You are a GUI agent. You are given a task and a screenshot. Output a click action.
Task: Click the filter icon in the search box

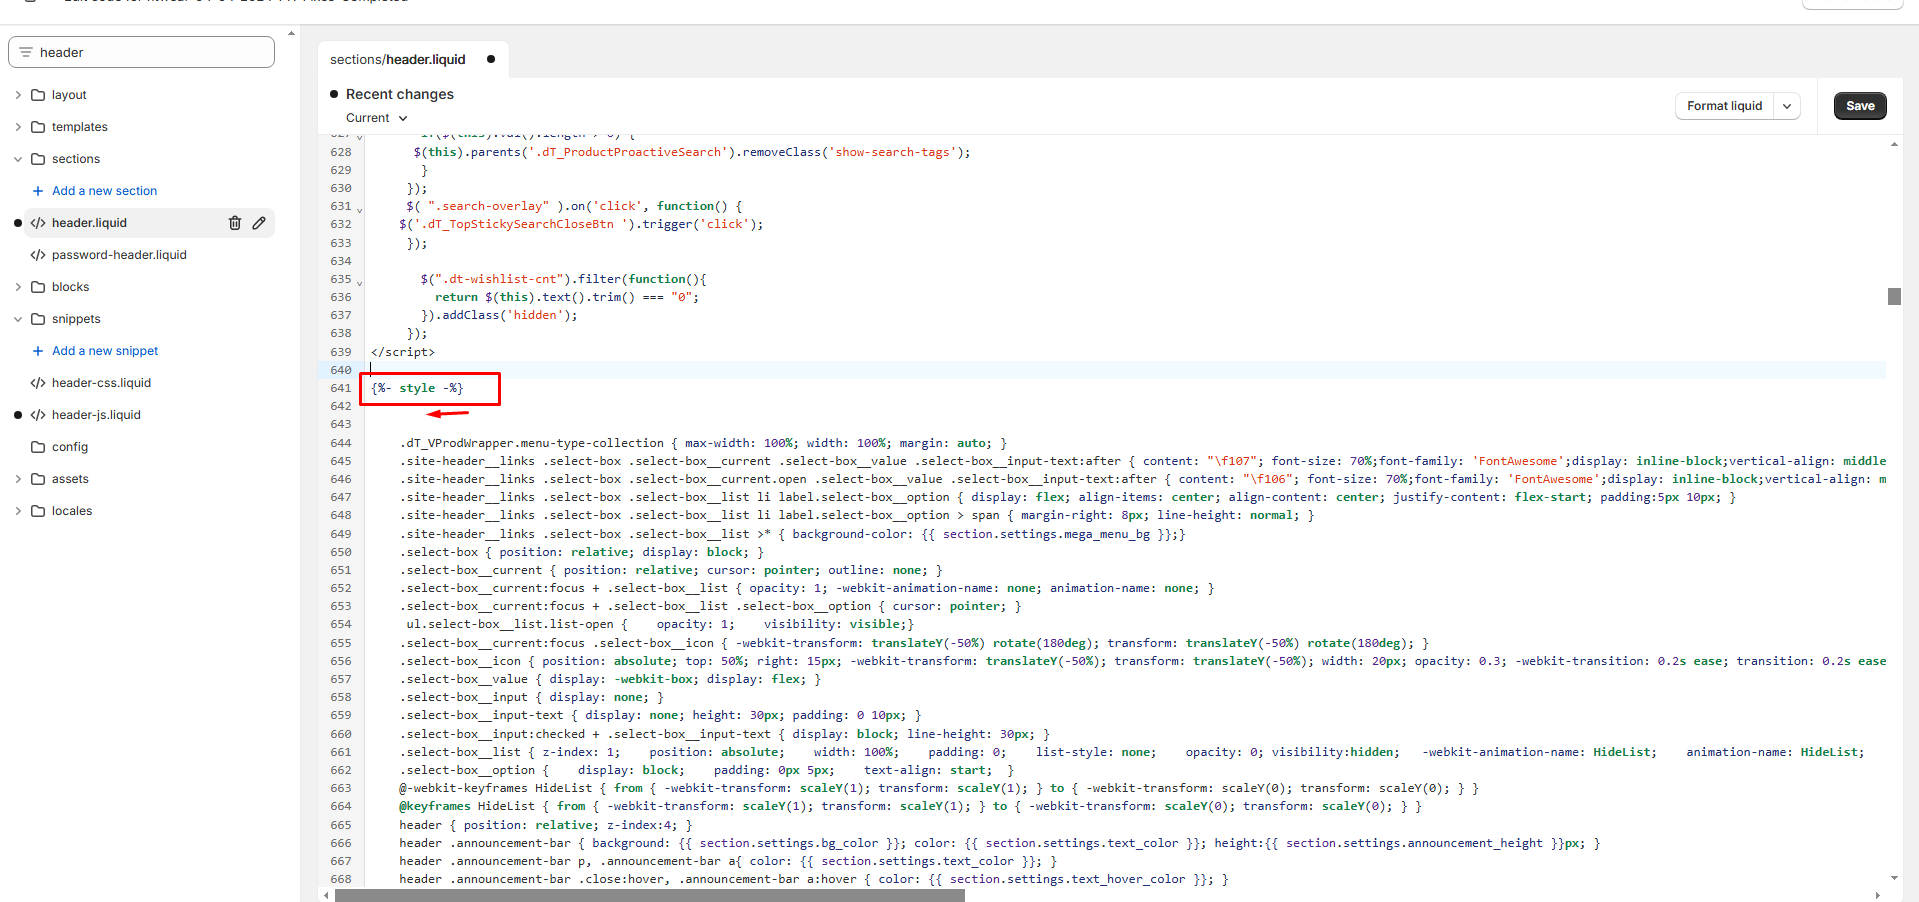(x=26, y=52)
